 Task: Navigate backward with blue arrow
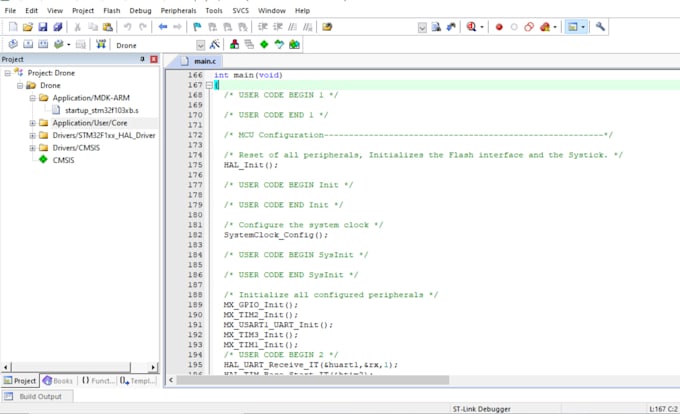click(163, 27)
